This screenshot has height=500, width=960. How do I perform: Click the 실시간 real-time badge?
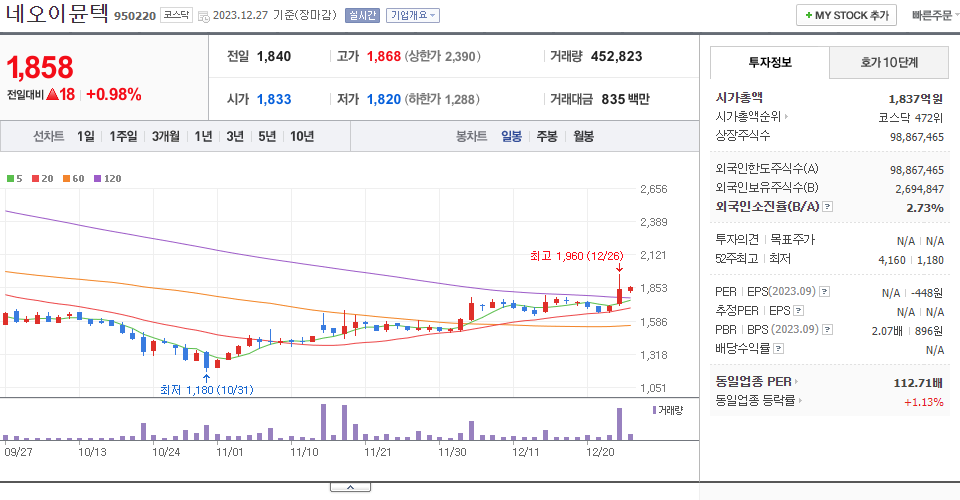(362, 15)
